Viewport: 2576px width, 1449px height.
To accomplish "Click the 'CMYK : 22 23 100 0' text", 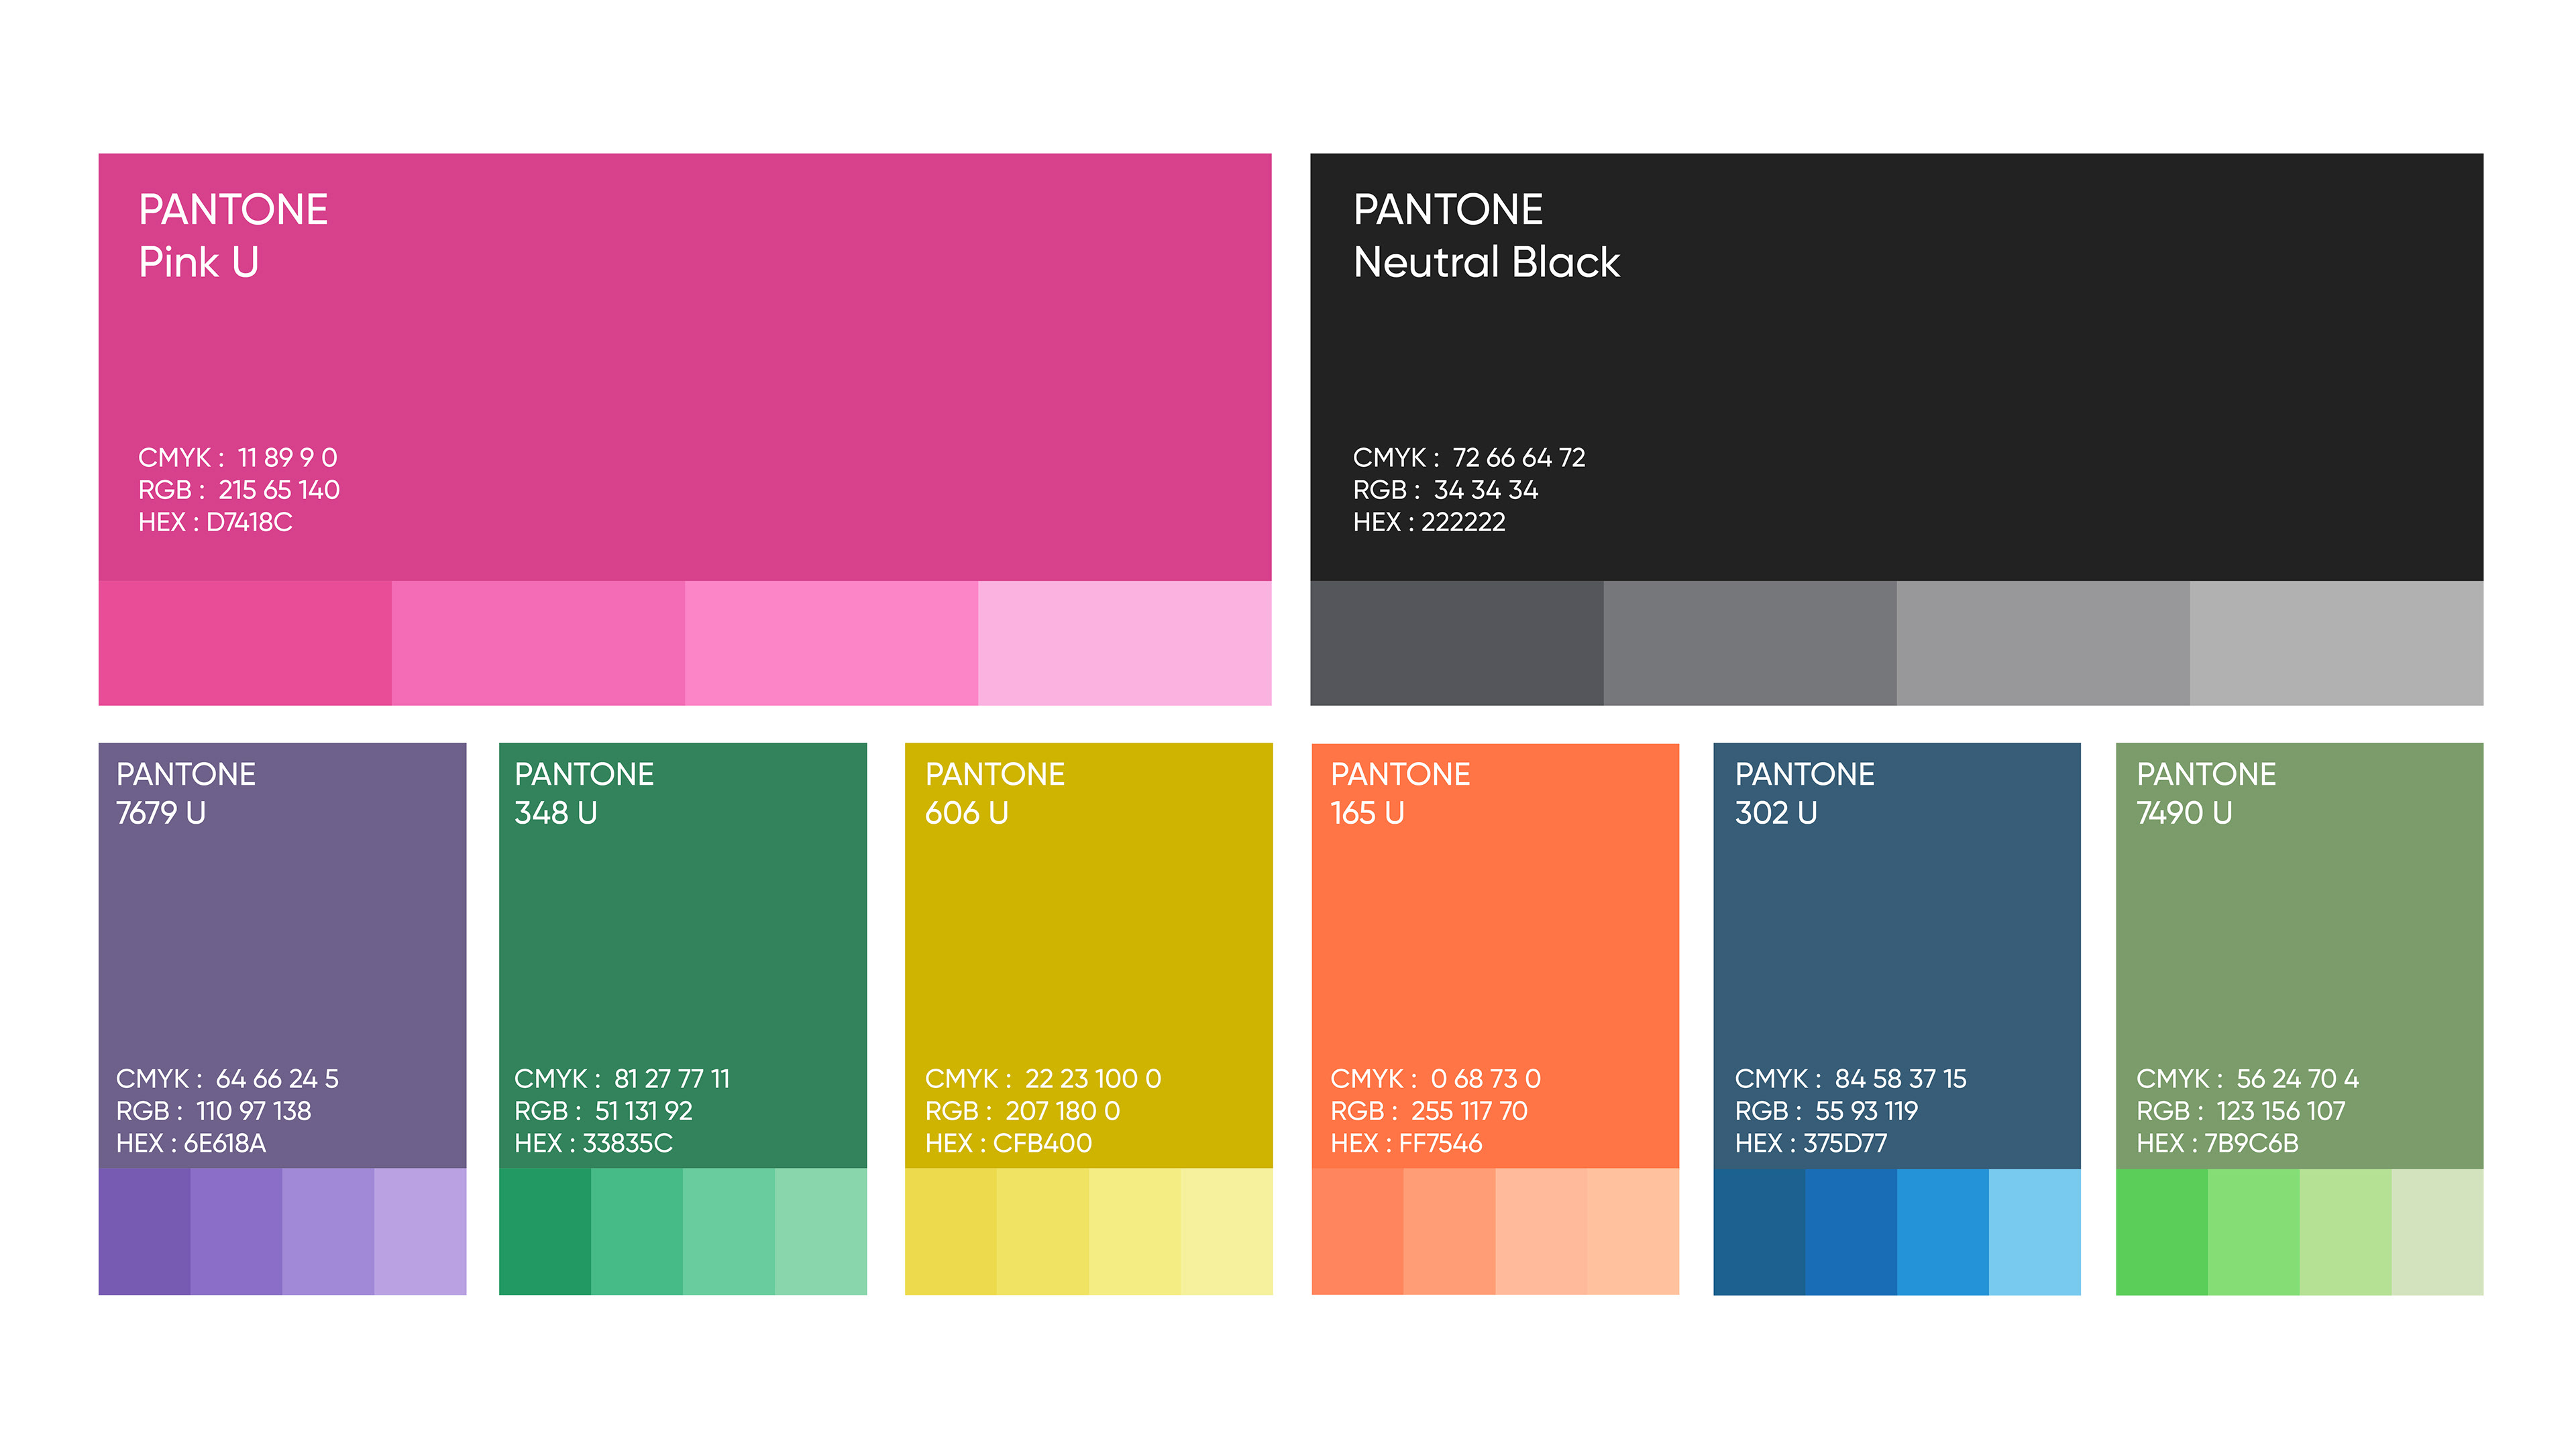I will coord(1043,1079).
